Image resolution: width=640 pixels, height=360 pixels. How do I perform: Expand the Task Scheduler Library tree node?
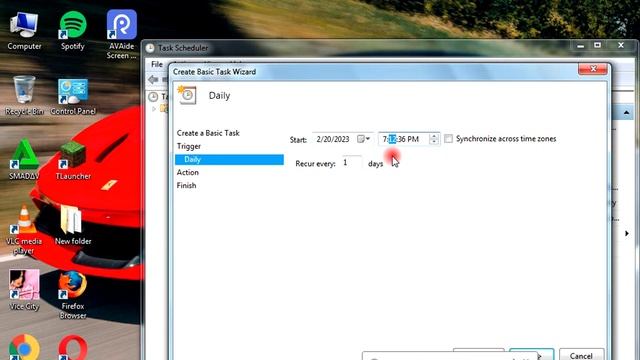[154, 109]
